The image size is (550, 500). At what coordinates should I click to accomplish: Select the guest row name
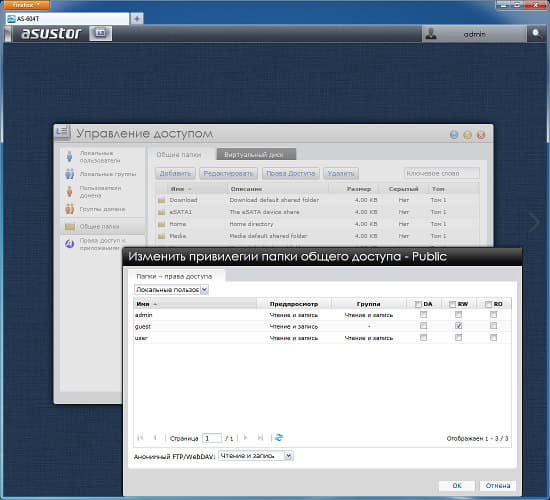point(143,326)
